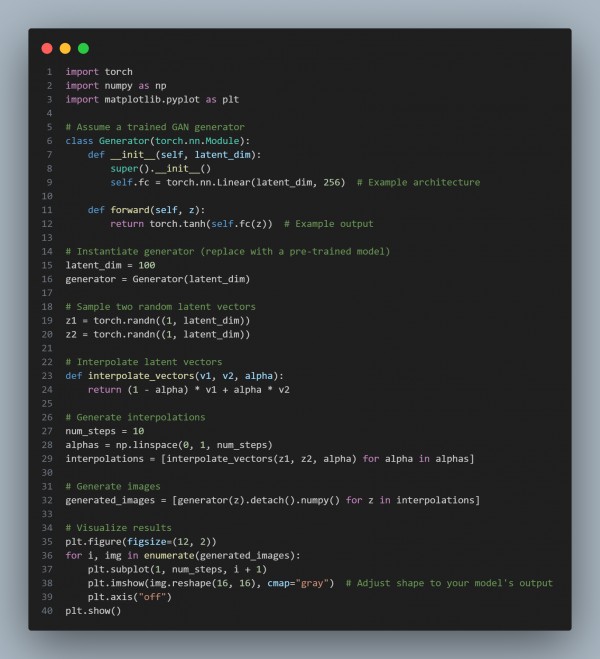Image resolution: width=600 pixels, height=659 pixels.
Task: Click 'matplotlib.pyplot' on line 3
Action: (152, 100)
